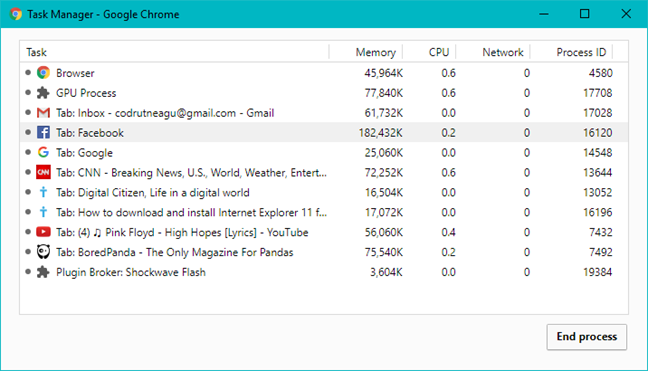The width and height of the screenshot is (648, 371).
Task: Click the BoredPanda panda icon
Action: point(43,252)
